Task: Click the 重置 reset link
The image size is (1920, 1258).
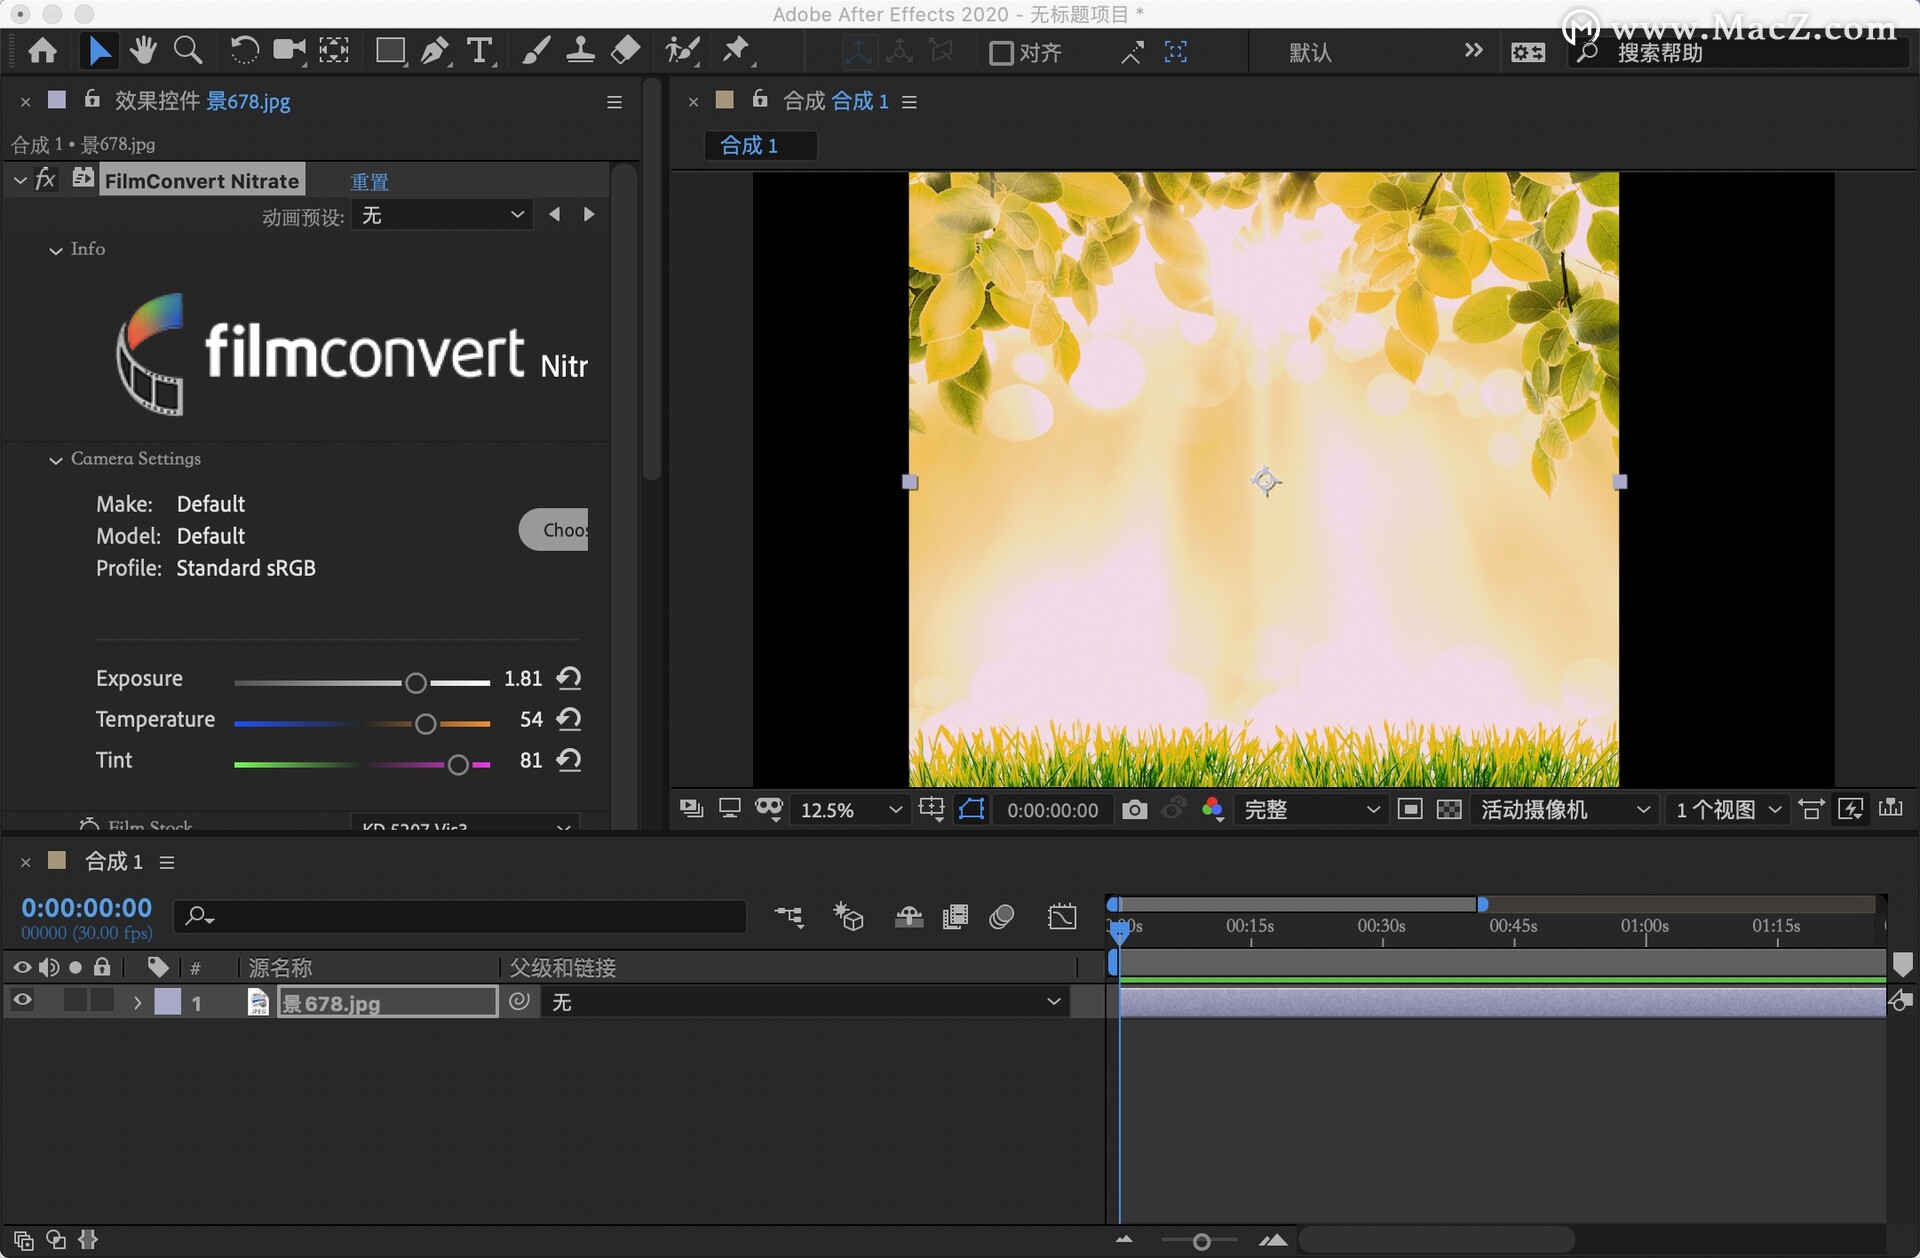Action: (x=369, y=182)
